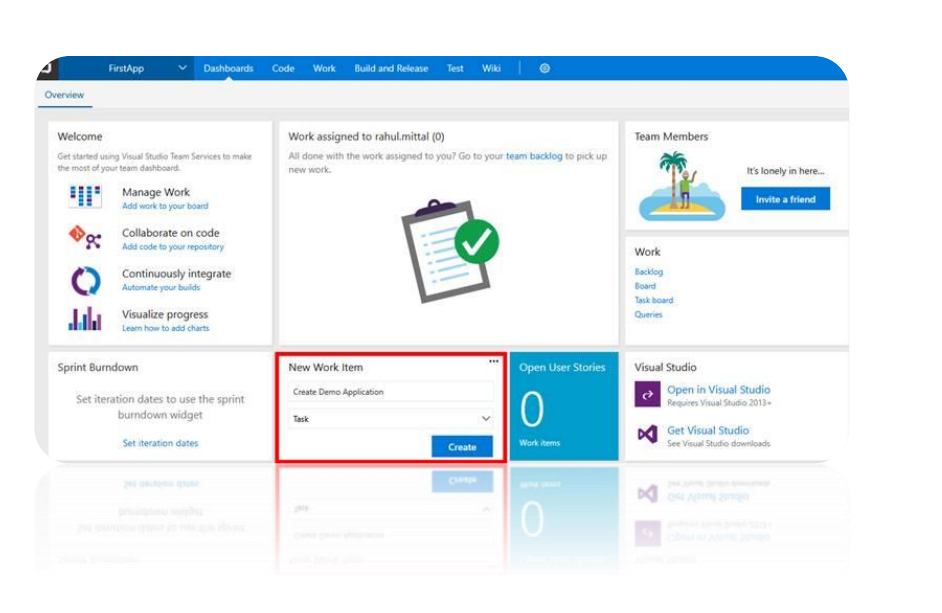Follow the team backlog link

click(534, 156)
